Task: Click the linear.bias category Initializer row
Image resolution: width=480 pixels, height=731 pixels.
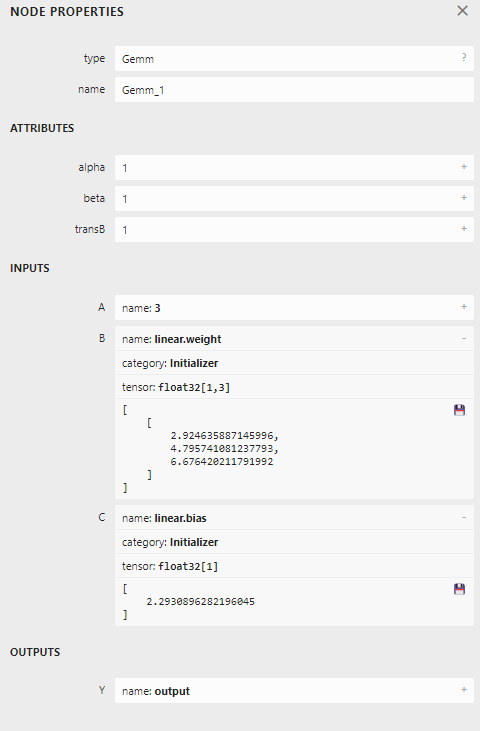Action: (x=294, y=542)
